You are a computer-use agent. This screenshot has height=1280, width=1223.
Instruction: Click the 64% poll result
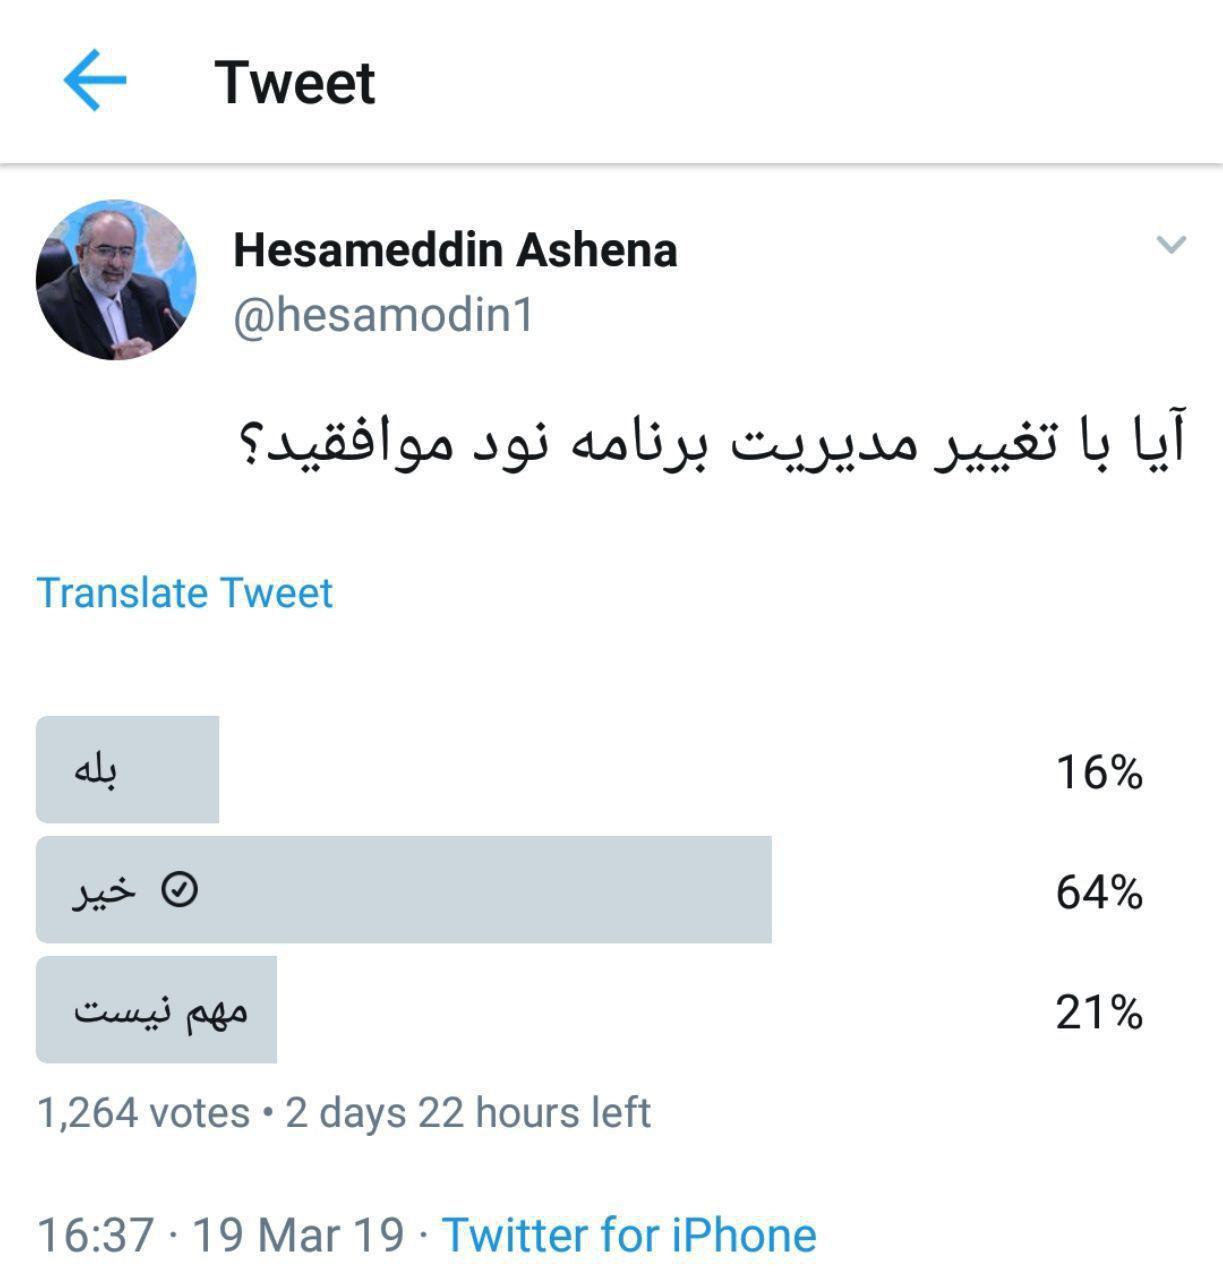(1099, 891)
